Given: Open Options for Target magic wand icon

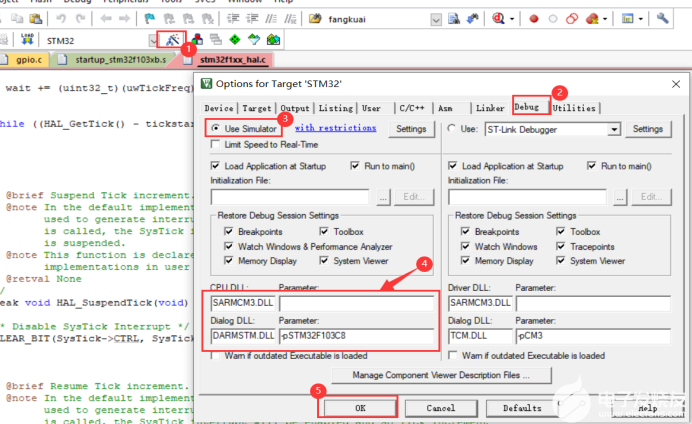Looking at the screenshot, I should pyautogui.click(x=172, y=40).
